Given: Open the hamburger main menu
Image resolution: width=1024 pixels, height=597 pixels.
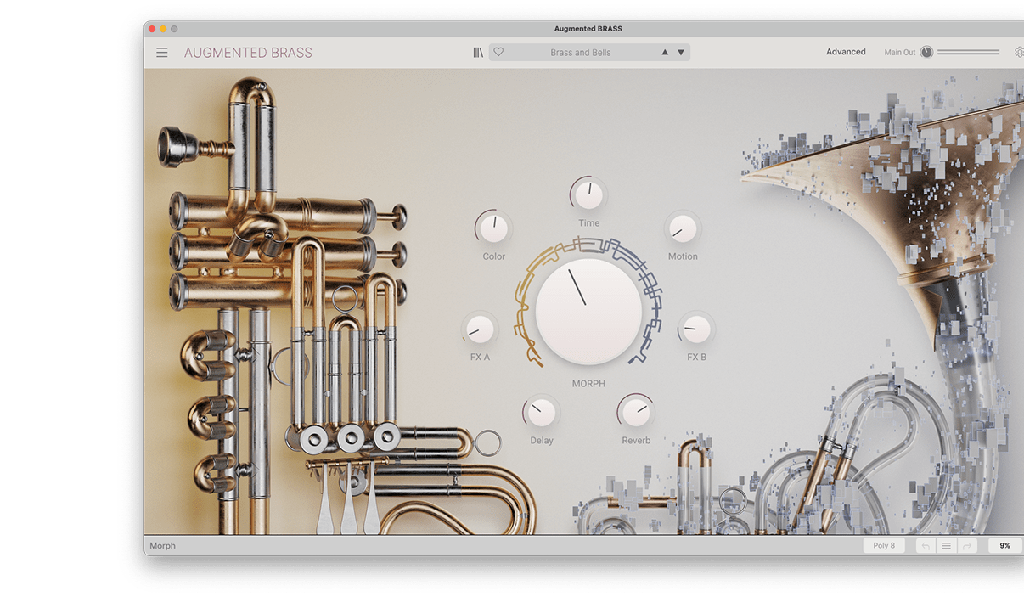Looking at the screenshot, I should [x=161, y=53].
